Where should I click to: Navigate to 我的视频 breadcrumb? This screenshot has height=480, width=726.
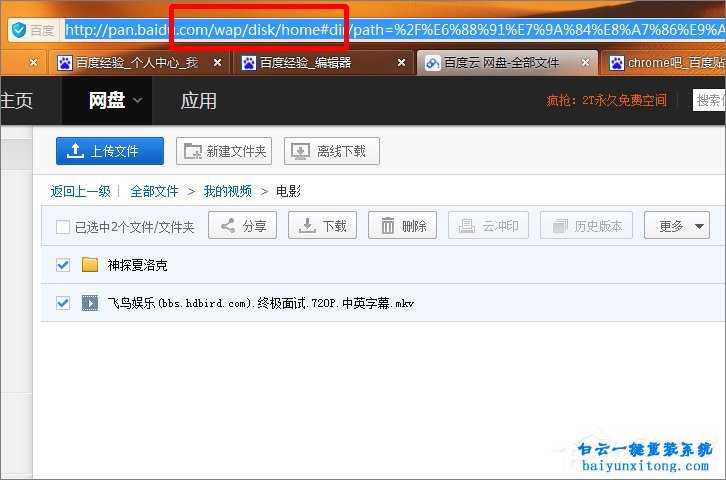tap(228, 191)
